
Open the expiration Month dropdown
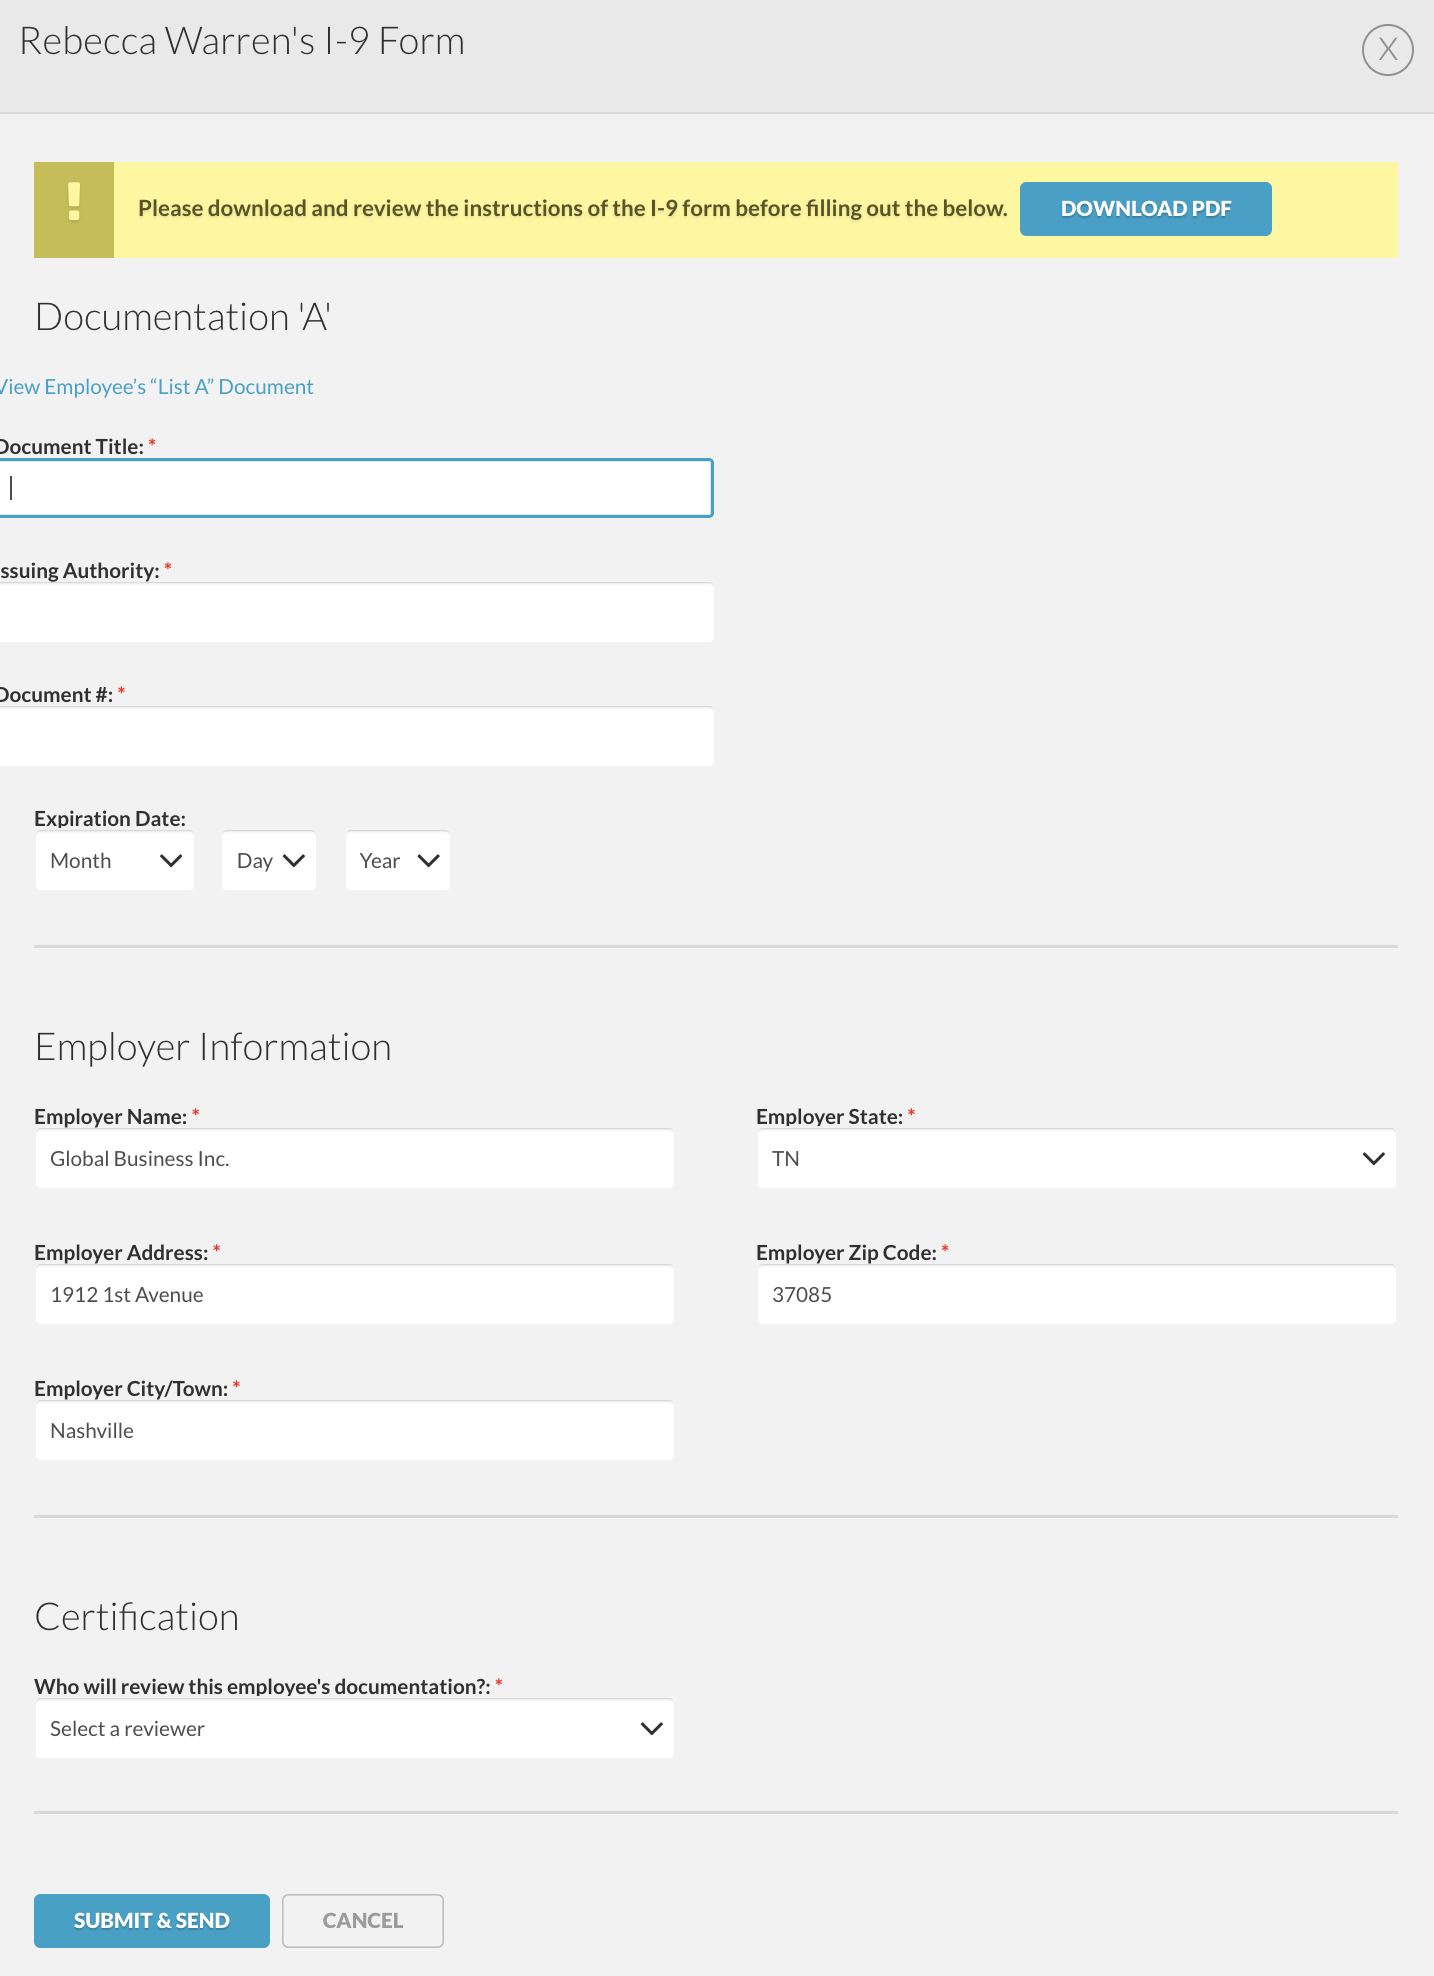pos(115,861)
